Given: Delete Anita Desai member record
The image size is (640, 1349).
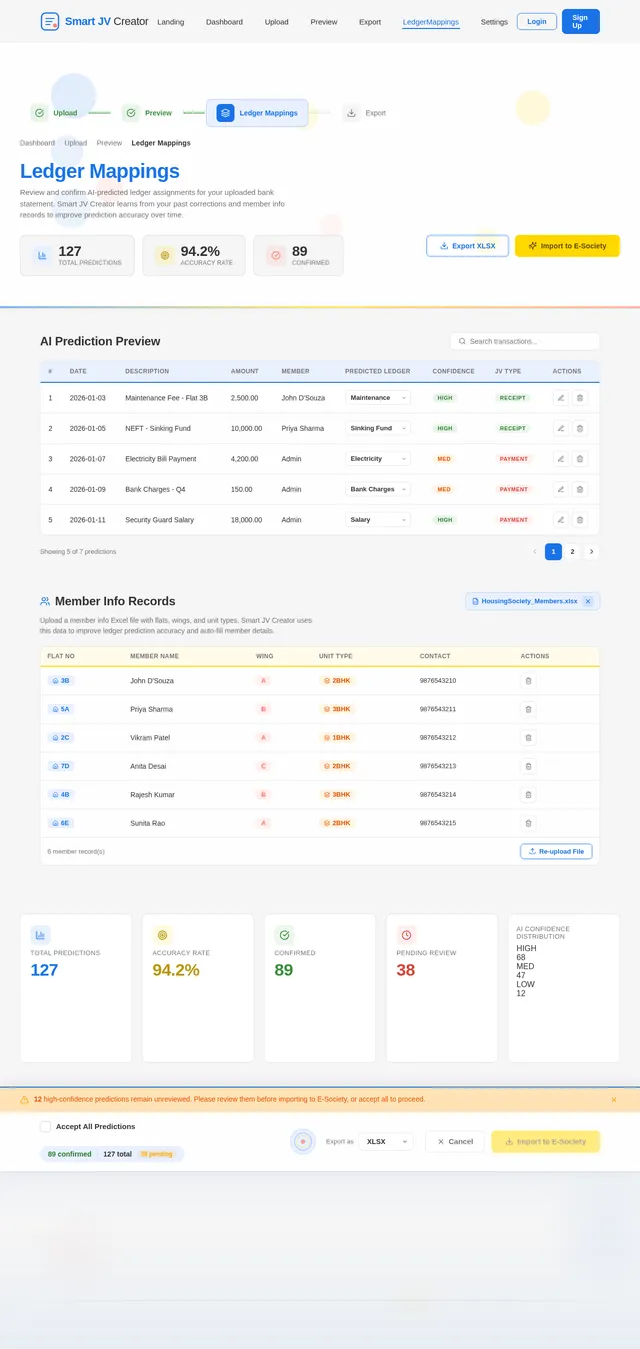Looking at the screenshot, I should point(529,766).
